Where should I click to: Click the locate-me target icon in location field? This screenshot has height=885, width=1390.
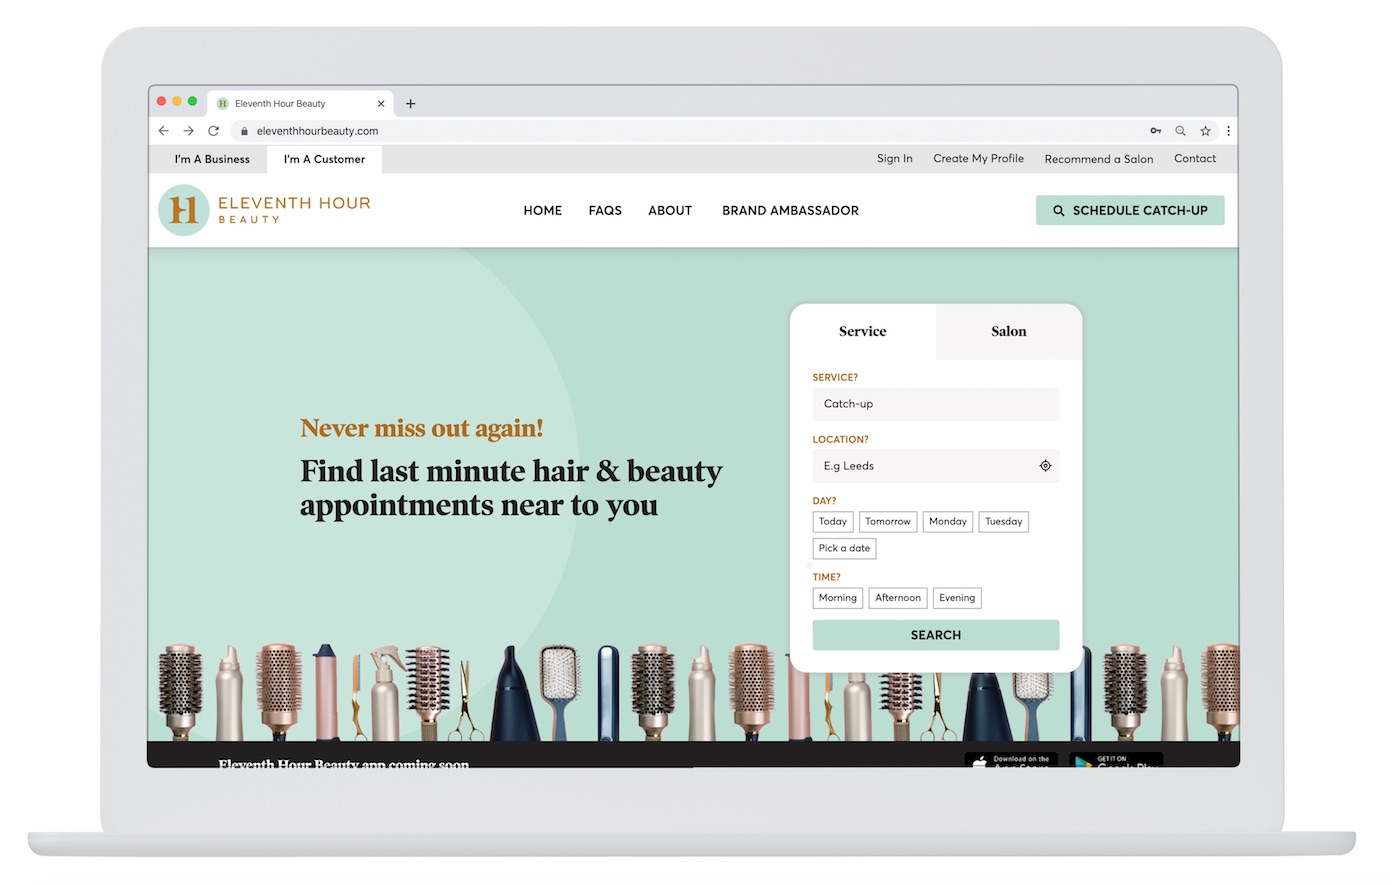click(1045, 466)
